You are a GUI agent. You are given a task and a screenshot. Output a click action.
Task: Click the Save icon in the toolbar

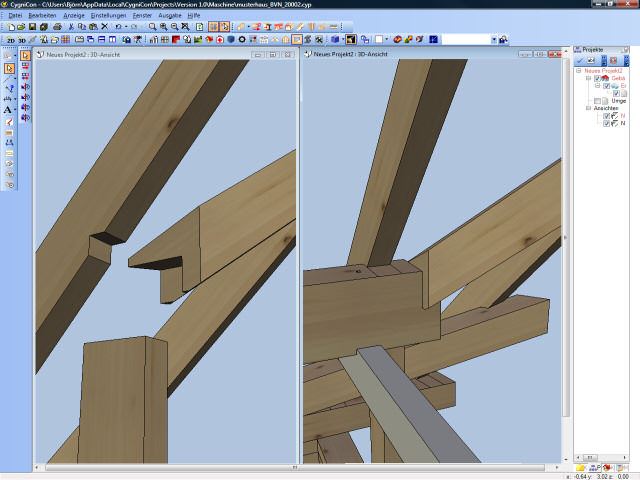(32, 27)
